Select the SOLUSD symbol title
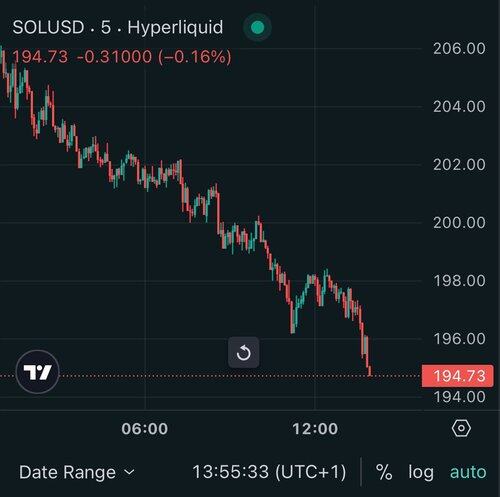 click(x=48, y=27)
